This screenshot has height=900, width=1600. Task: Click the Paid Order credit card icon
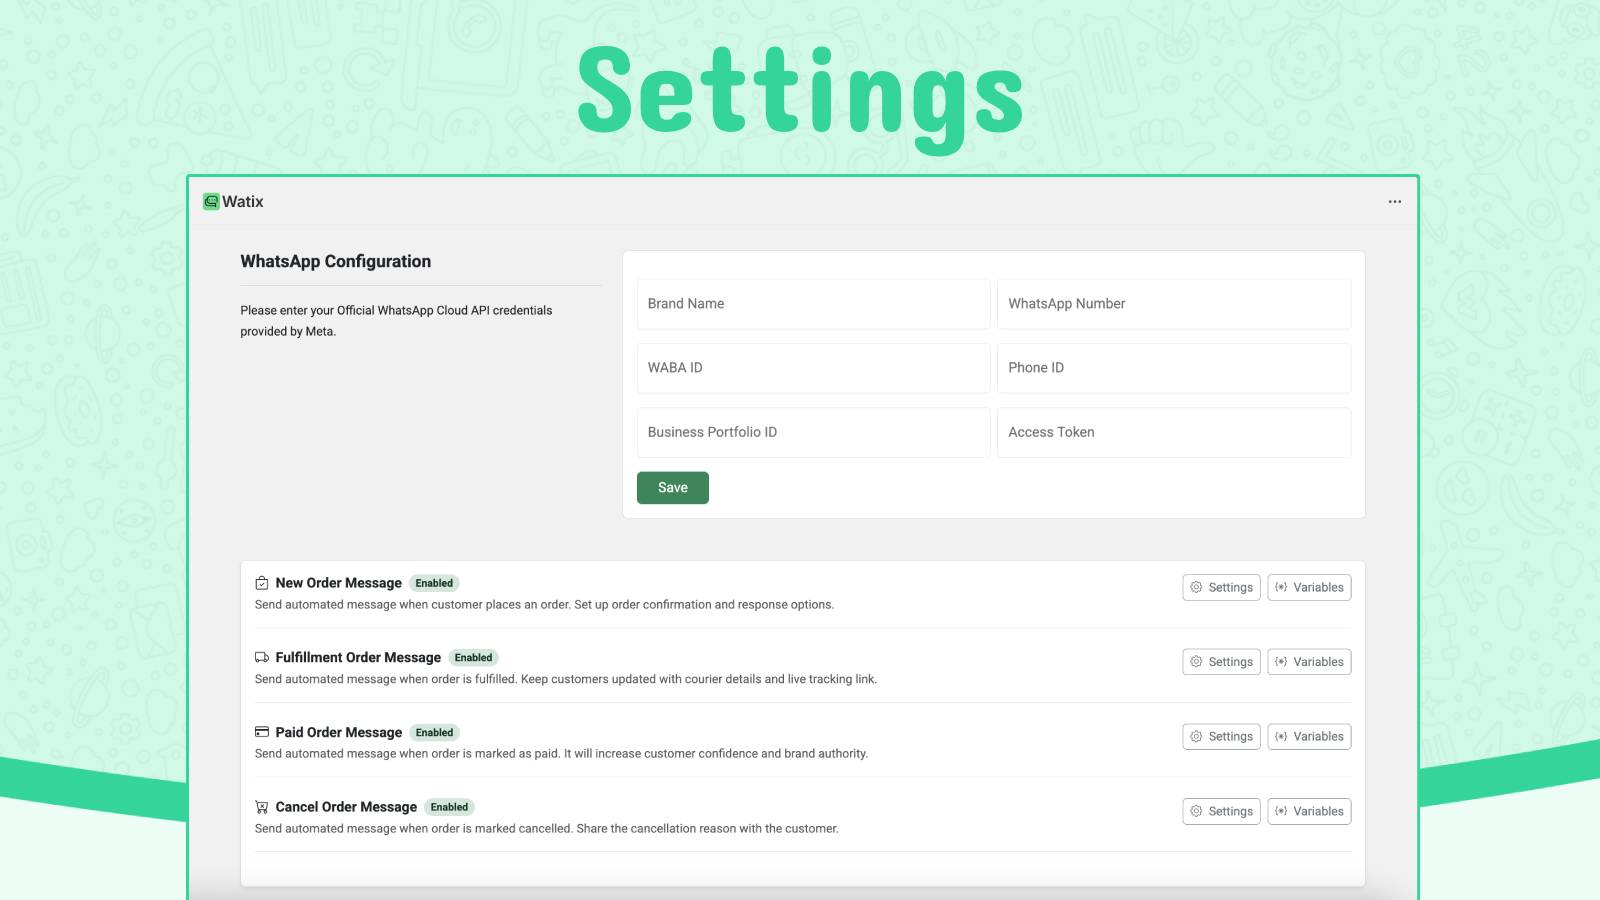point(262,732)
